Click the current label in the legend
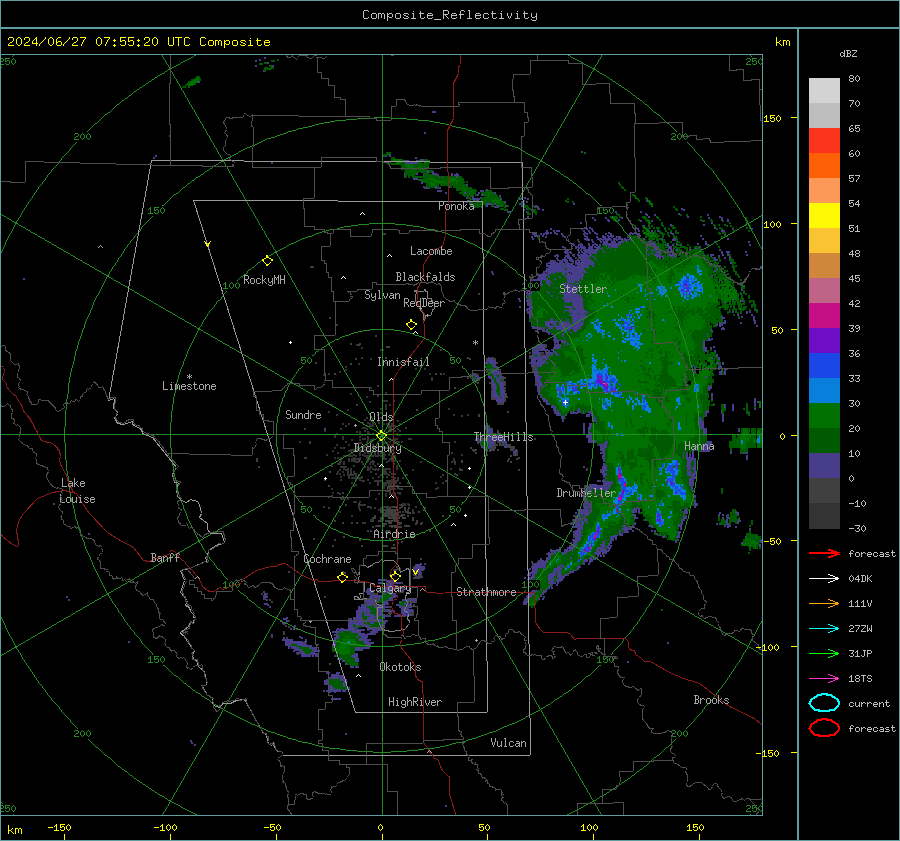Image resolution: width=900 pixels, height=841 pixels. (869, 703)
